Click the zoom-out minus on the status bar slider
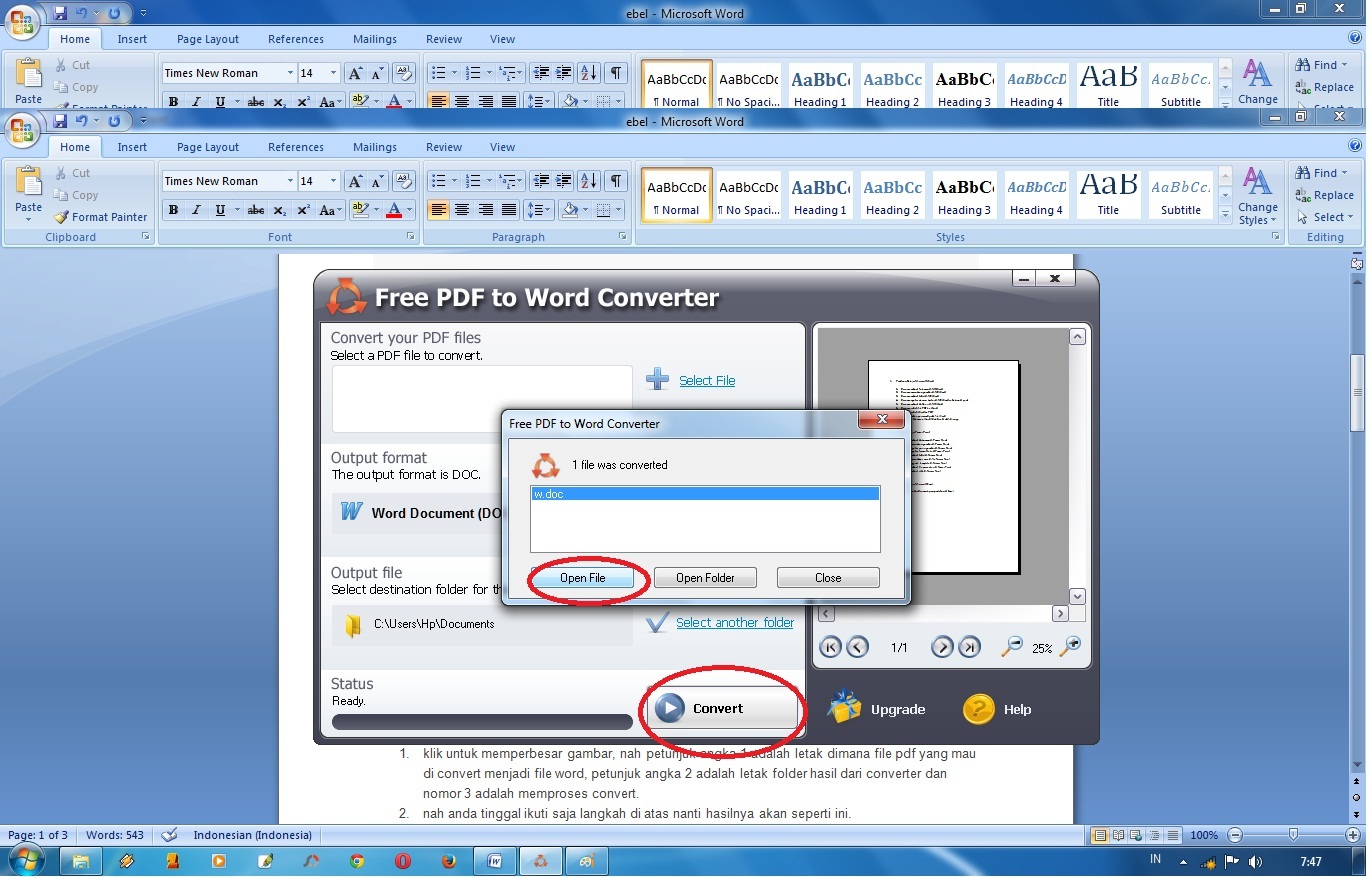This screenshot has height=879, width=1372. (1235, 835)
